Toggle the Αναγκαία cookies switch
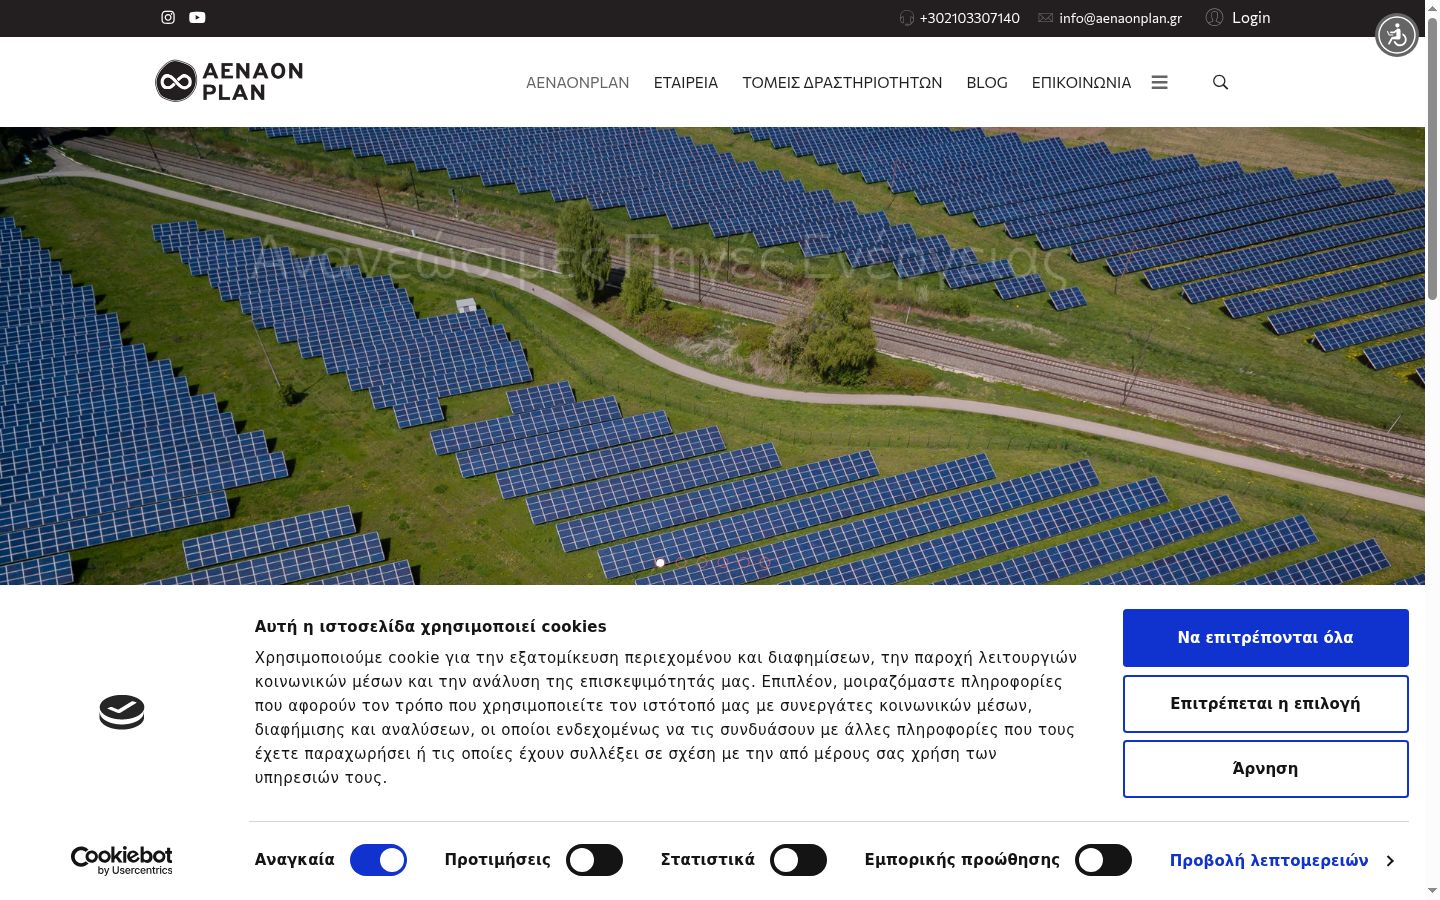 click(x=378, y=860)
